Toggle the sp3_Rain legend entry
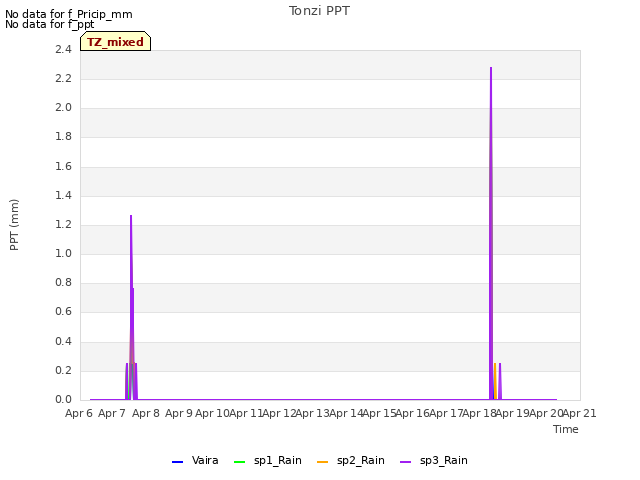The width and height of the screenshot is (640, 480). [433, 461]
